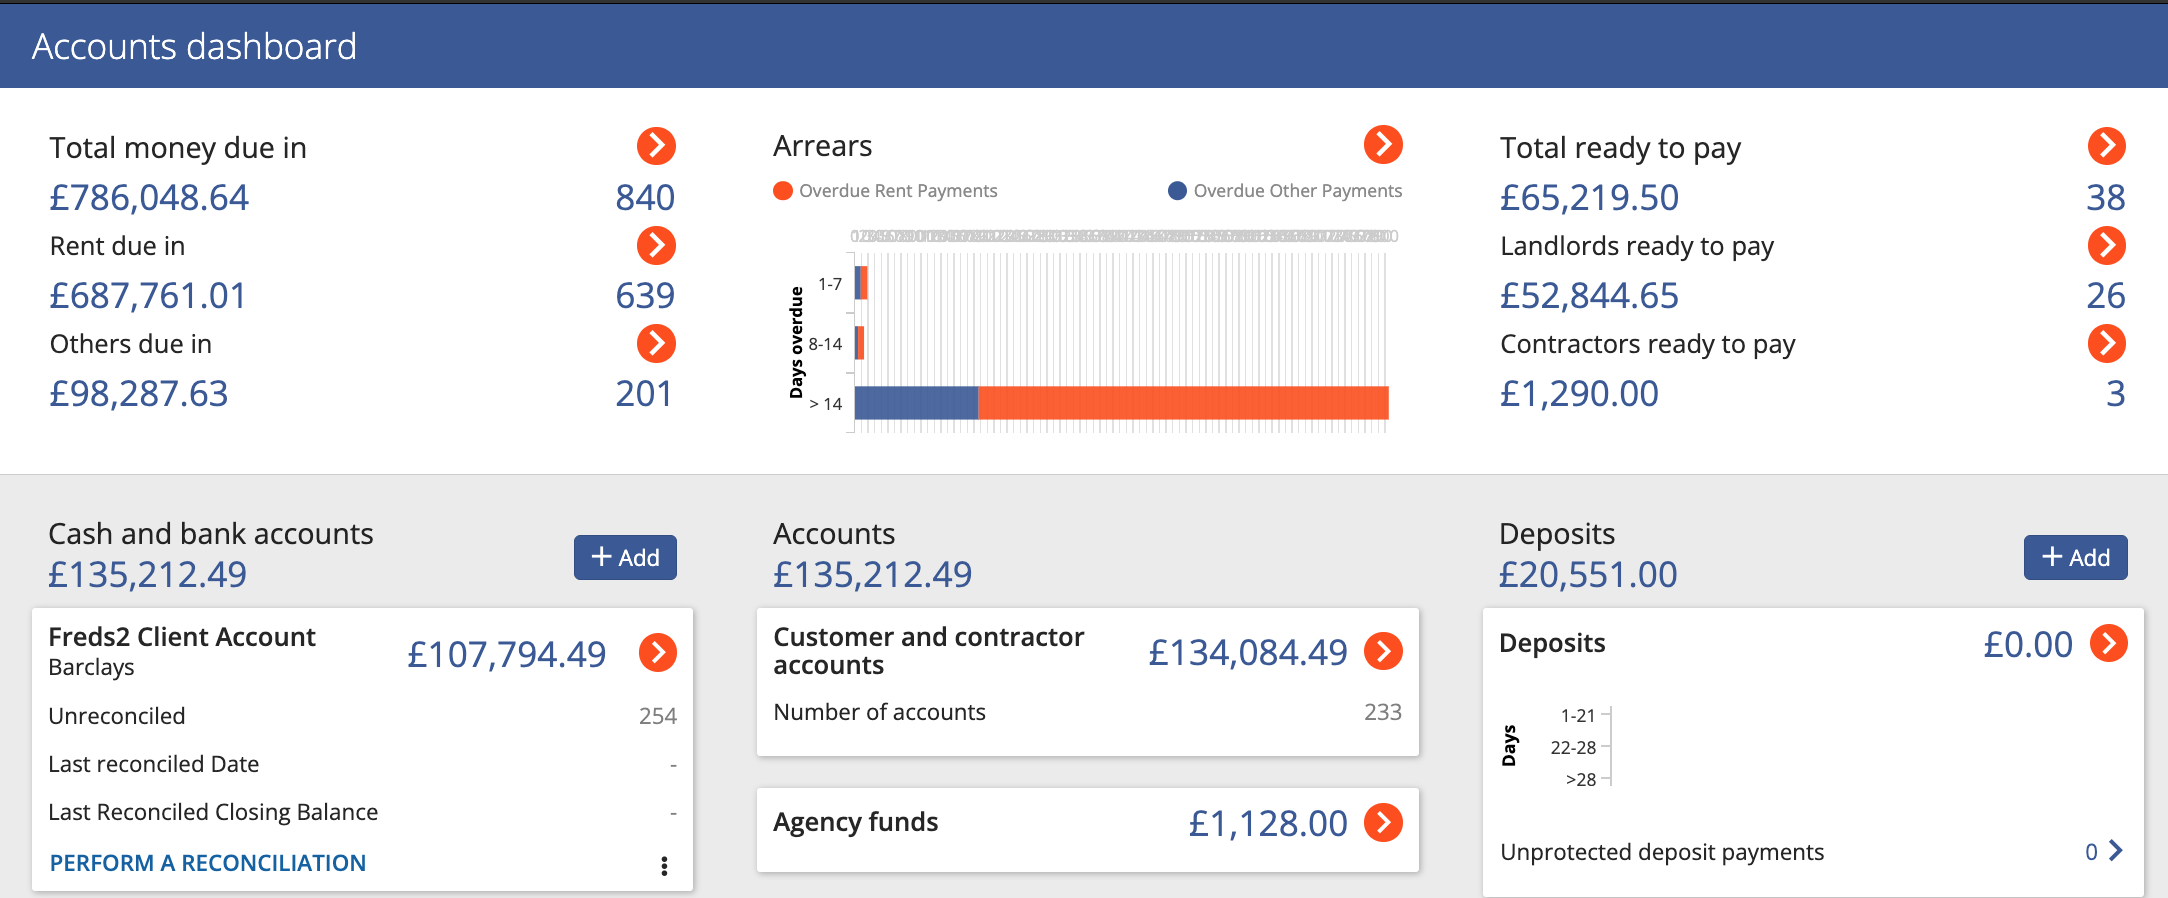Open the Others due in arrow icon
Screen dimensions: 2168x898
coord(656,344)
